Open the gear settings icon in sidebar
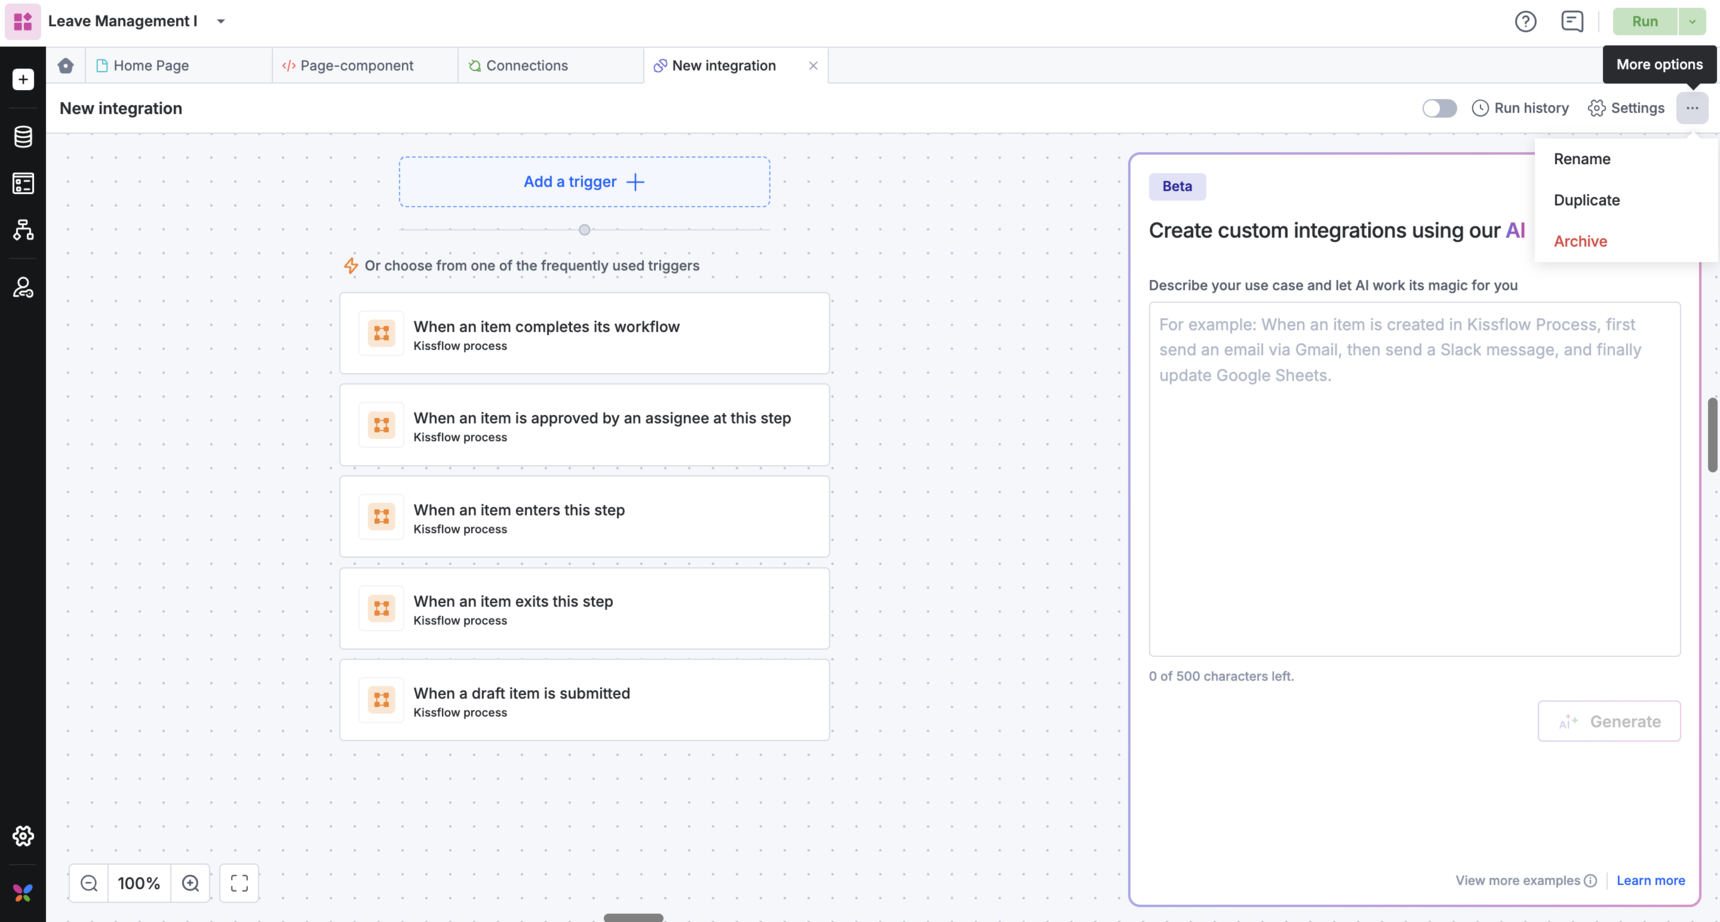The height and width of the screenshot is (922, 1720). [23, 836]
